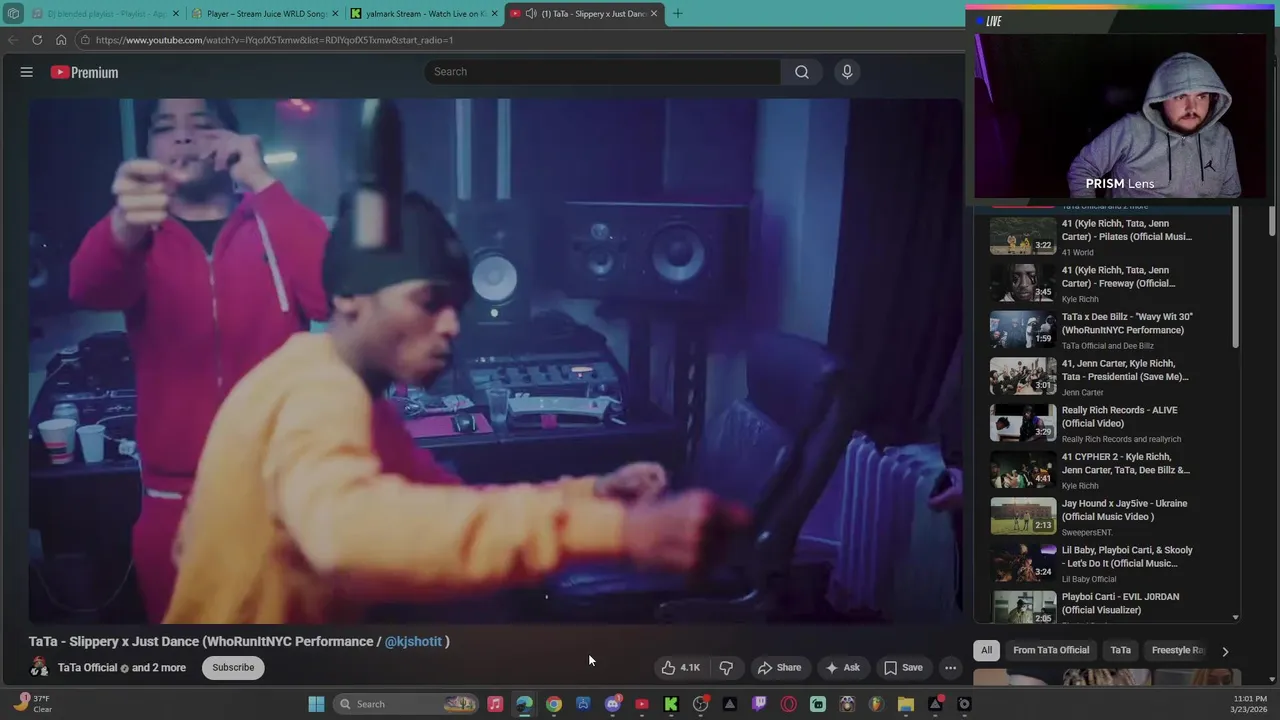Click into the YouTube search field
Viewport: 1280px width, 720px height.
(x=603, y=72)
